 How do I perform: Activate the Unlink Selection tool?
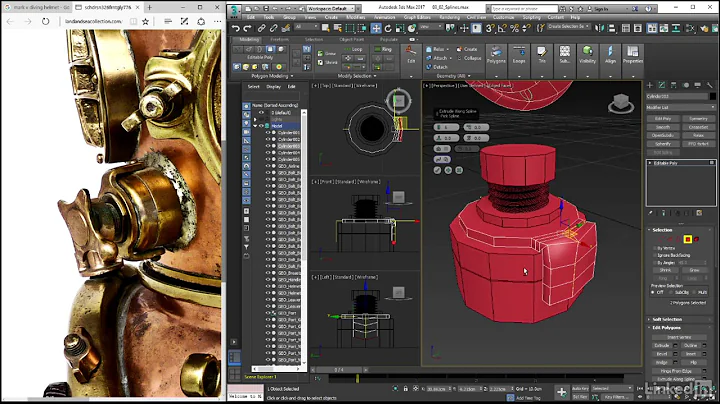point(273,28)
